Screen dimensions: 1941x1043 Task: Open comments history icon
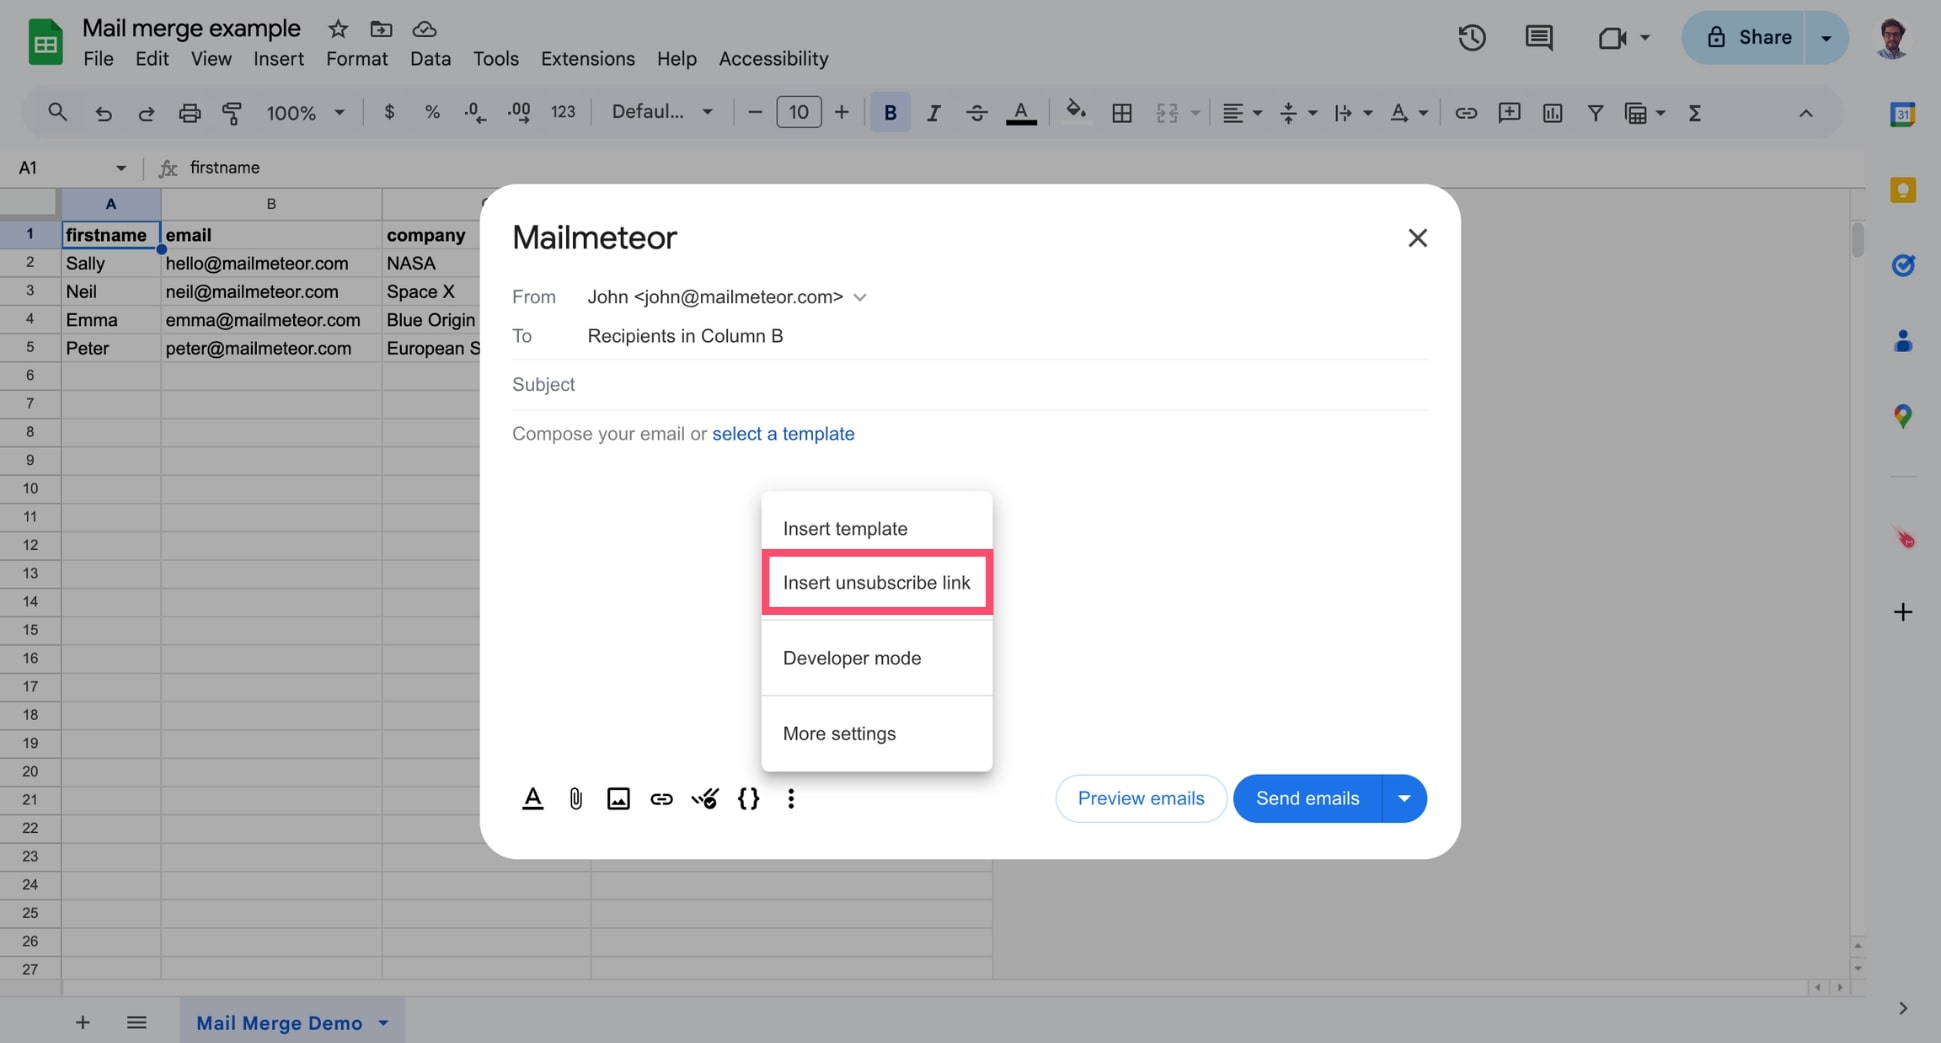point(1538,38)
